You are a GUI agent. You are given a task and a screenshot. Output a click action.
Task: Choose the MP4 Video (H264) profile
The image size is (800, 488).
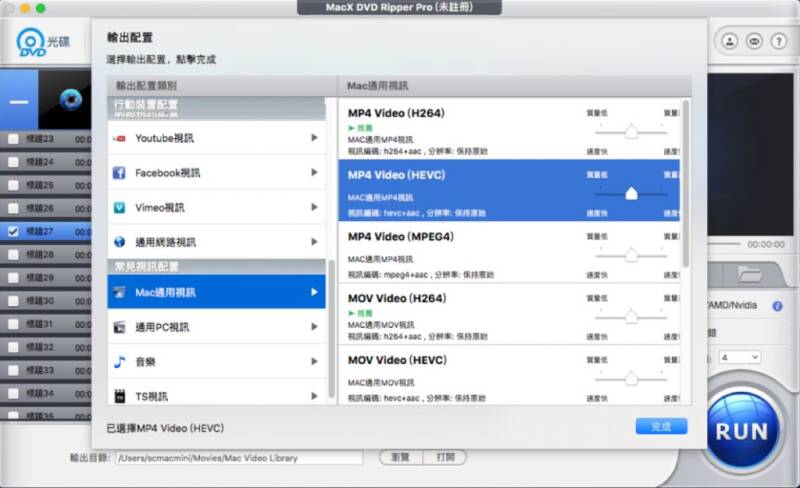tap(509, 129)
